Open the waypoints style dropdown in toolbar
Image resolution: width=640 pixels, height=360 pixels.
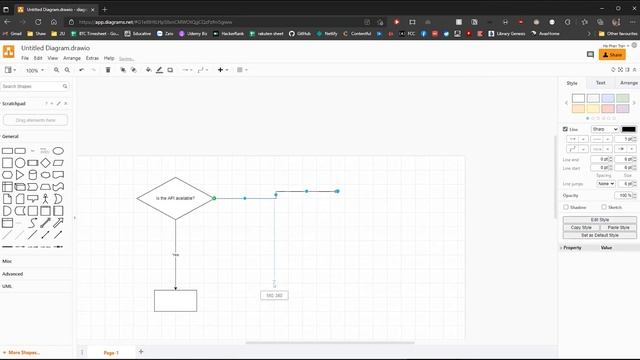coord(203,70)
